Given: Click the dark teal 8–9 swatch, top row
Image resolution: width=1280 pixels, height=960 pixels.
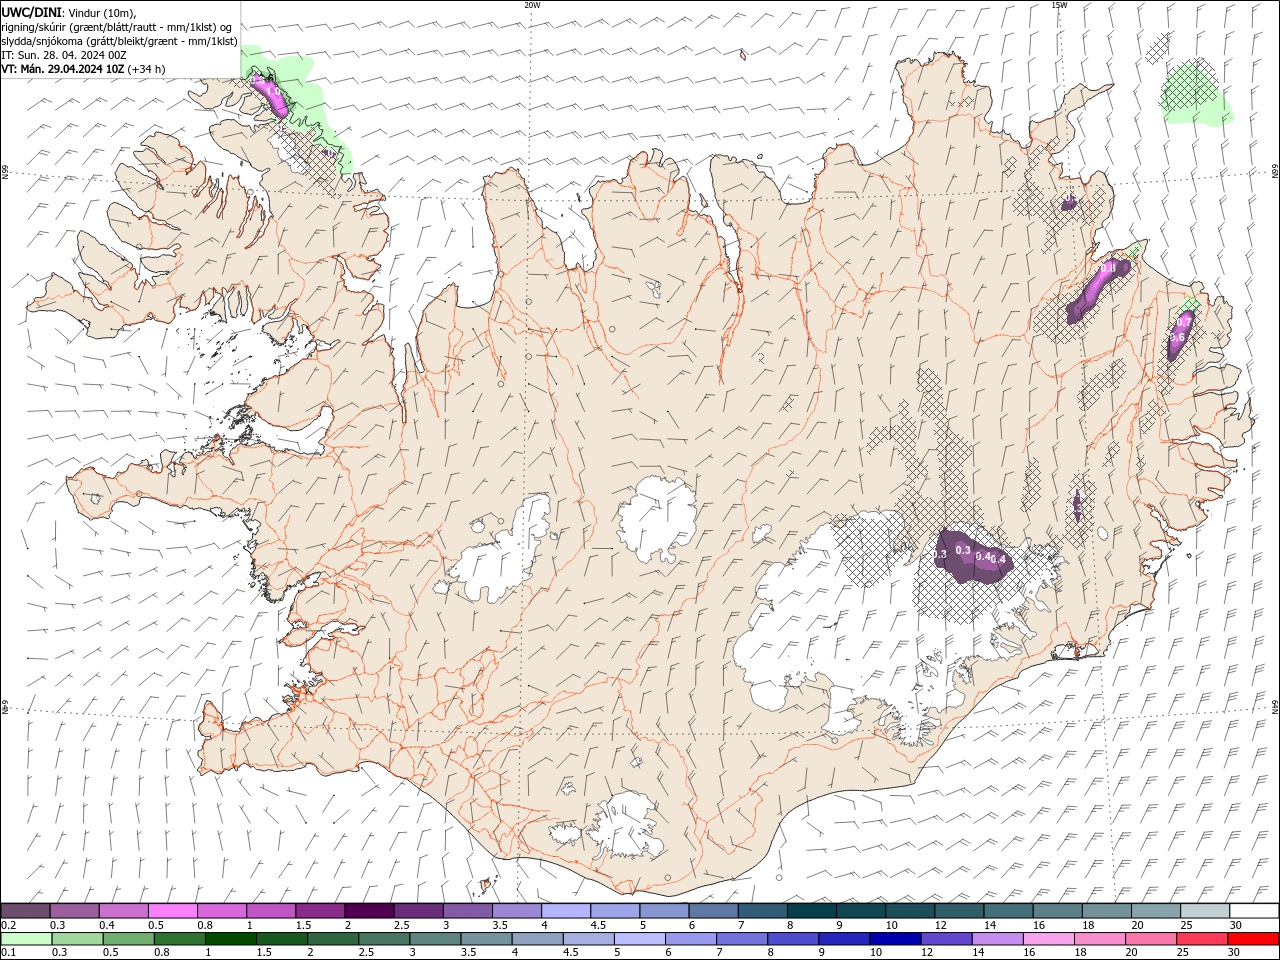Looking at the screenshot, I should [811, 911].
